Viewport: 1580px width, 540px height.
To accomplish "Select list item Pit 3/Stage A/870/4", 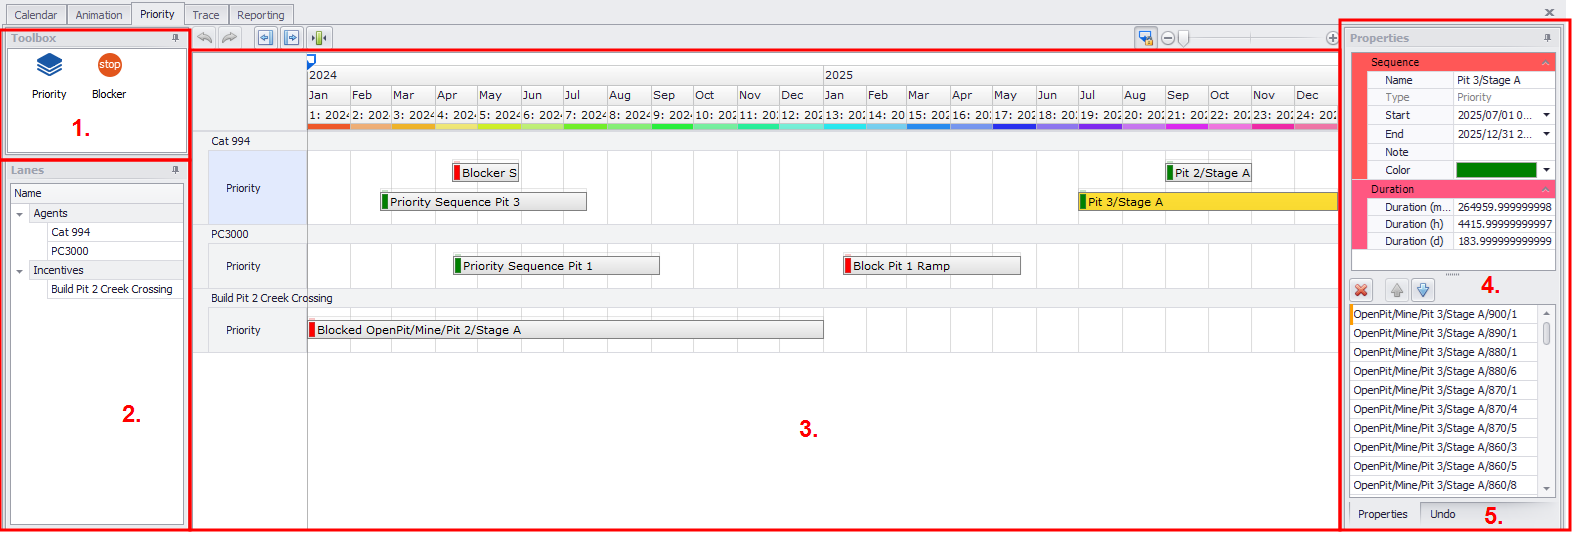I will [x=1444, y=409].
